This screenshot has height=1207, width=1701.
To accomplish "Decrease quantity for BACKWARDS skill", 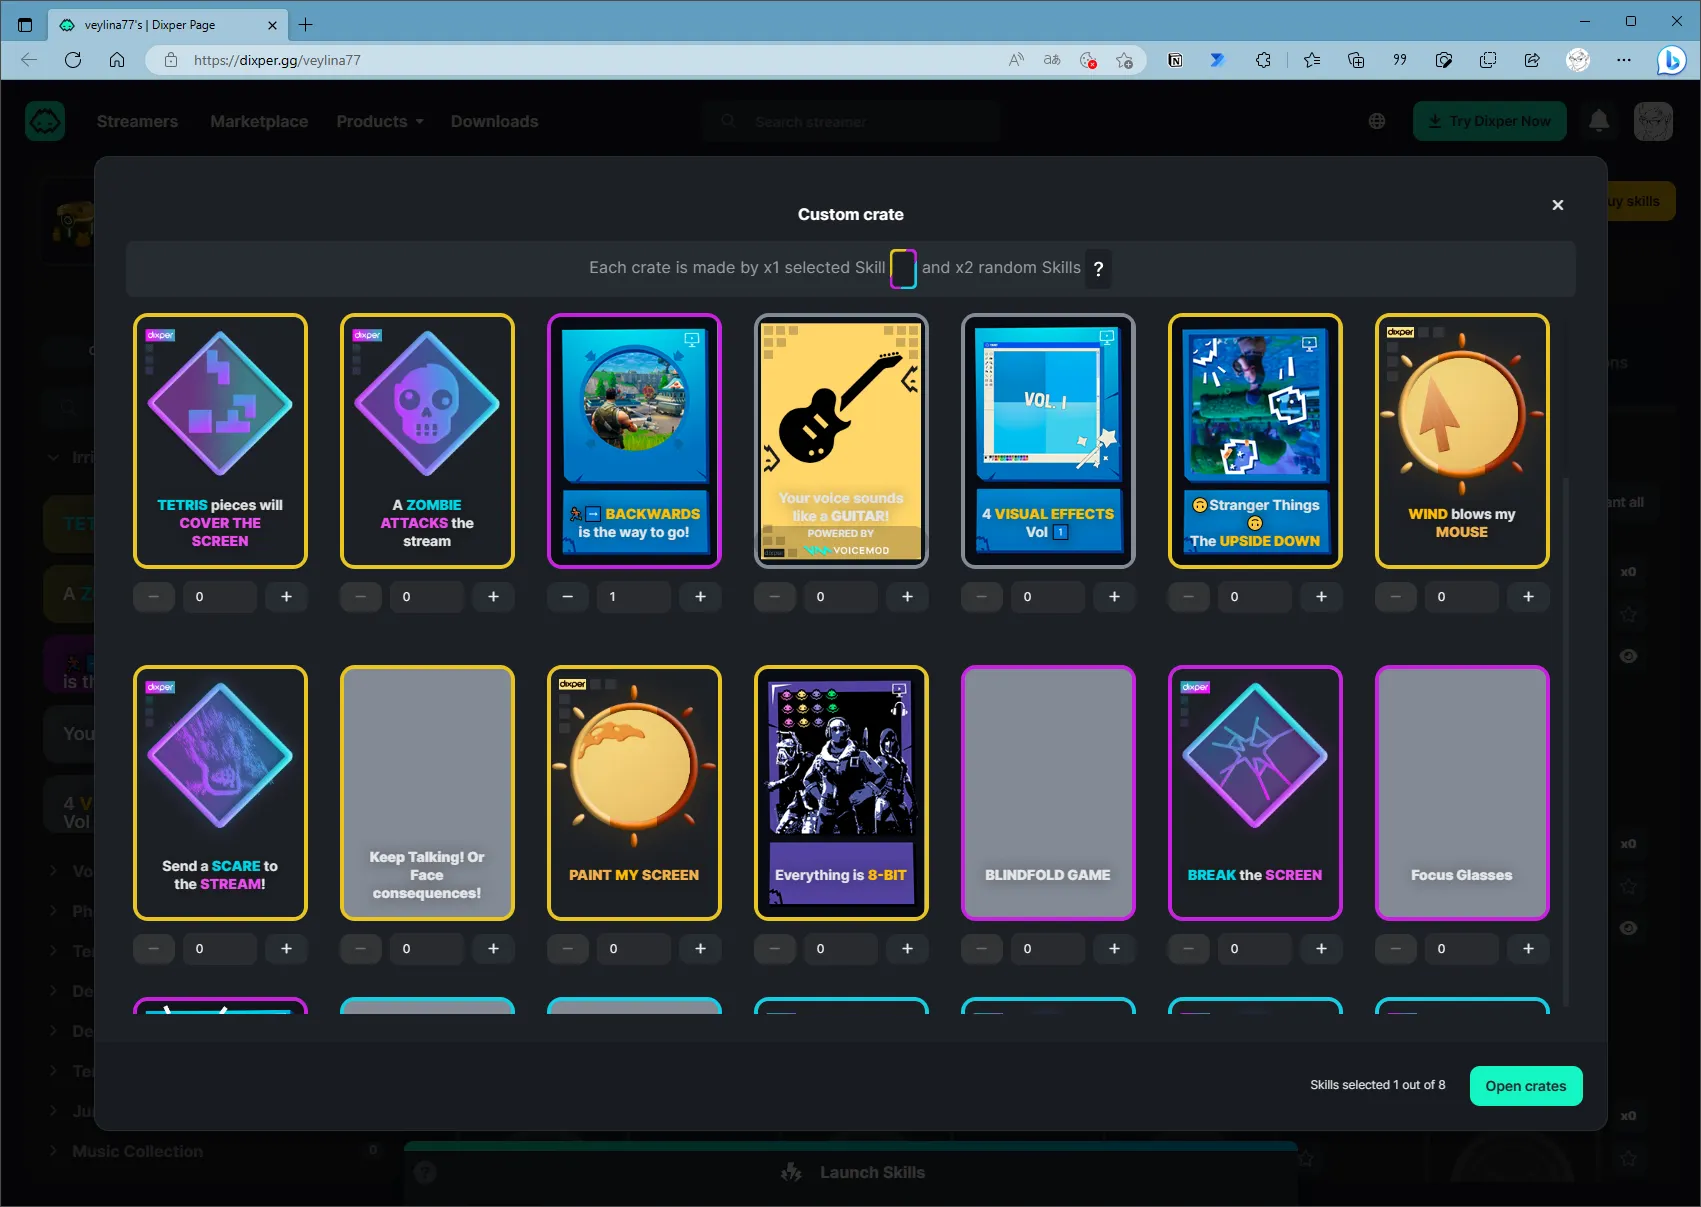I will 568,597.
